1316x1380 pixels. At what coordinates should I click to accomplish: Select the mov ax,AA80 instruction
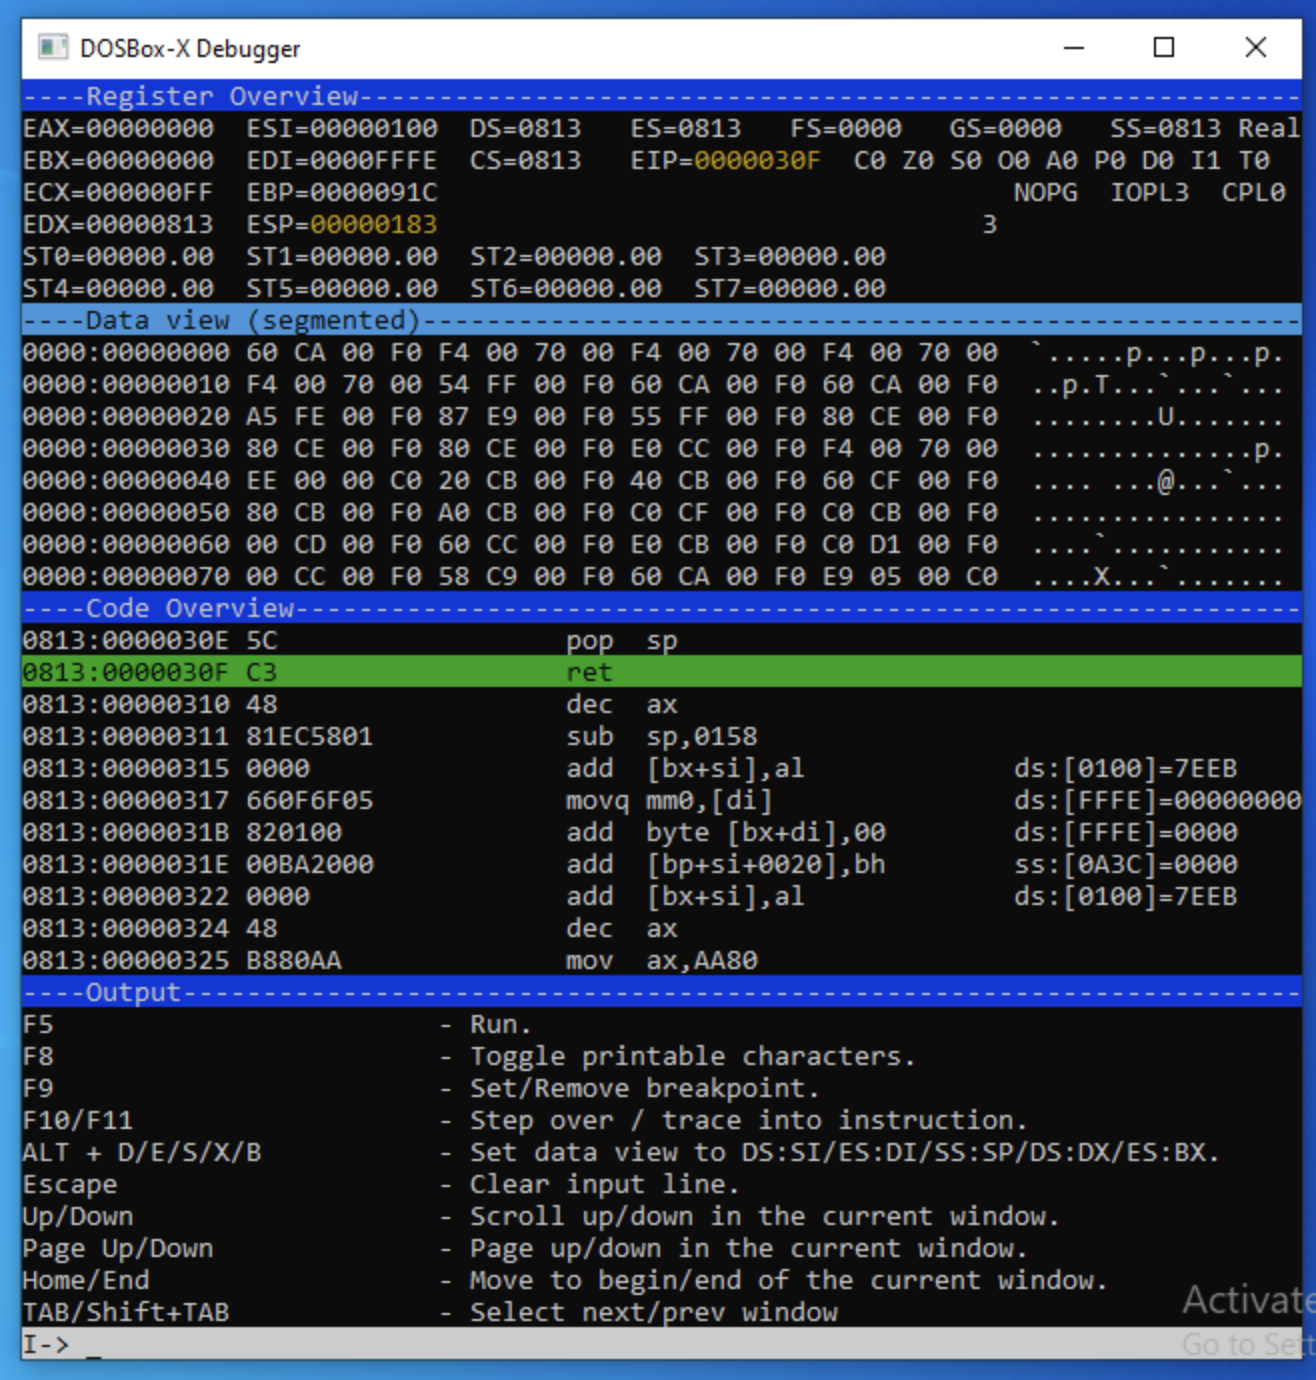(x=661, y=960)
